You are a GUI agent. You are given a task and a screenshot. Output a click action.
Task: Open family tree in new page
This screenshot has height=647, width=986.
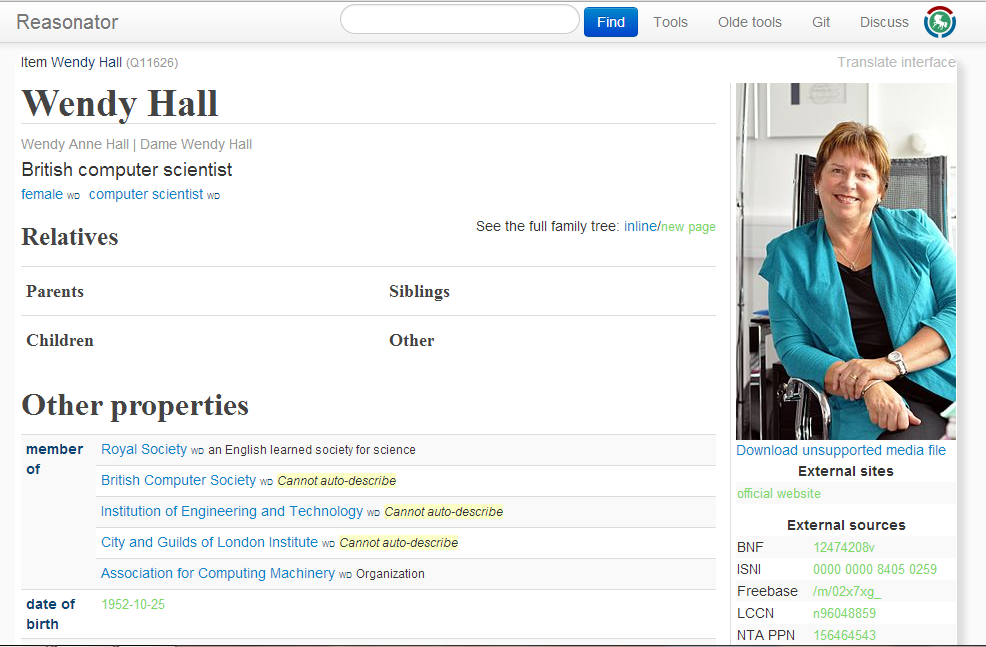coord(688,227)
